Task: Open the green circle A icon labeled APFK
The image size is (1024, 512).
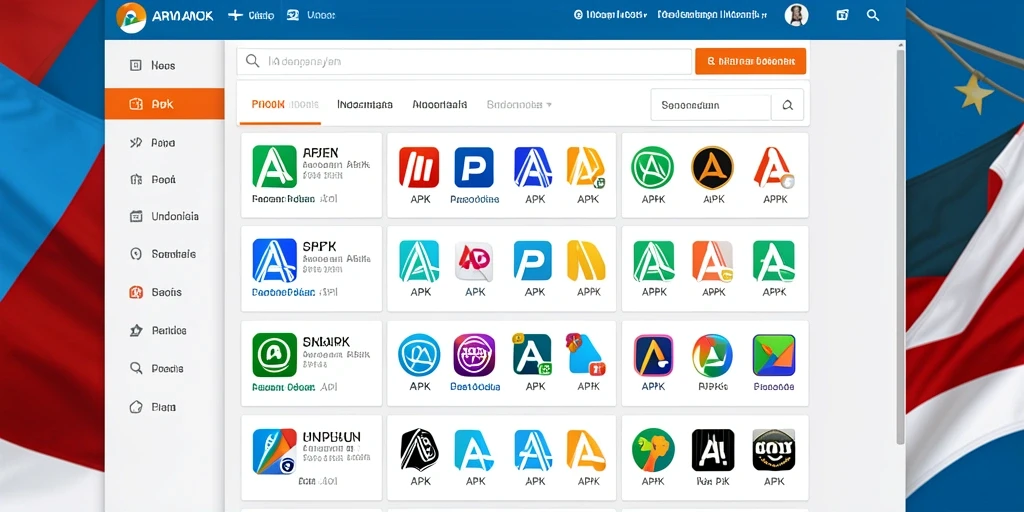Action: click(652, 168)
